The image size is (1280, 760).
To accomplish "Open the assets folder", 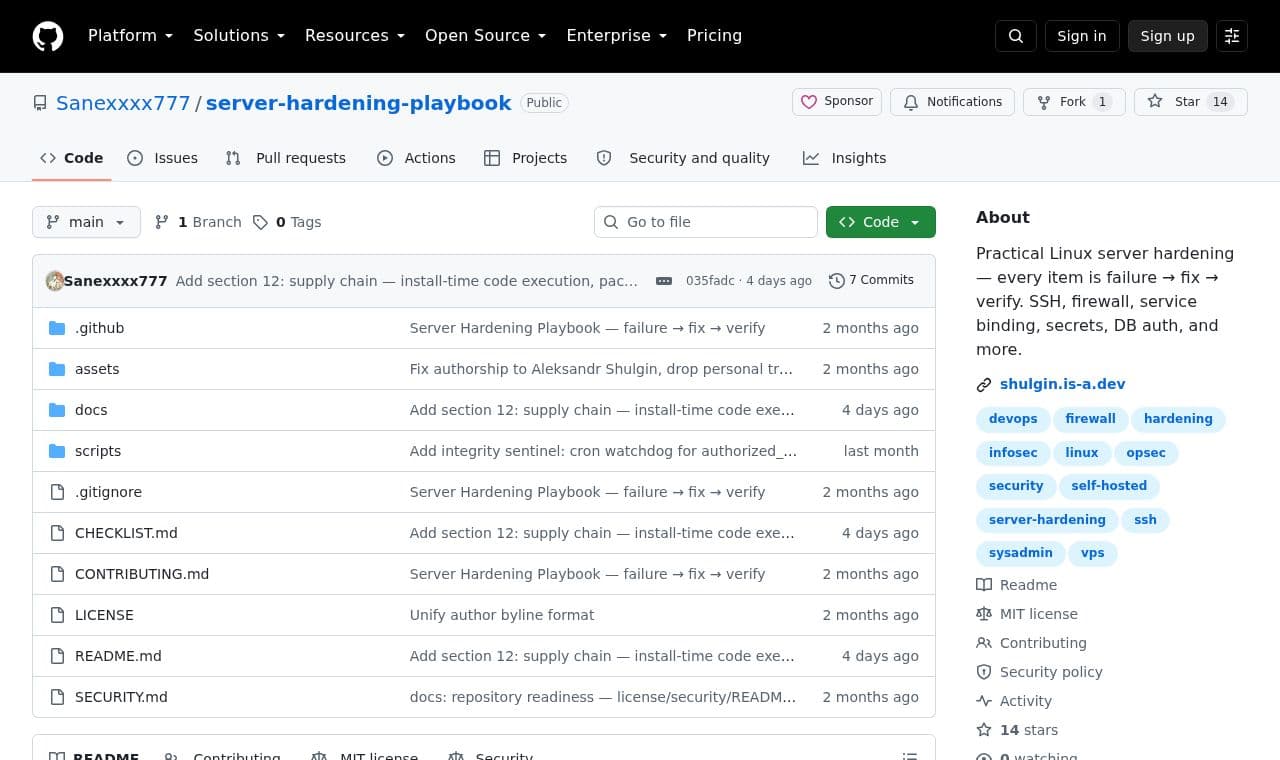I will 97,369.
